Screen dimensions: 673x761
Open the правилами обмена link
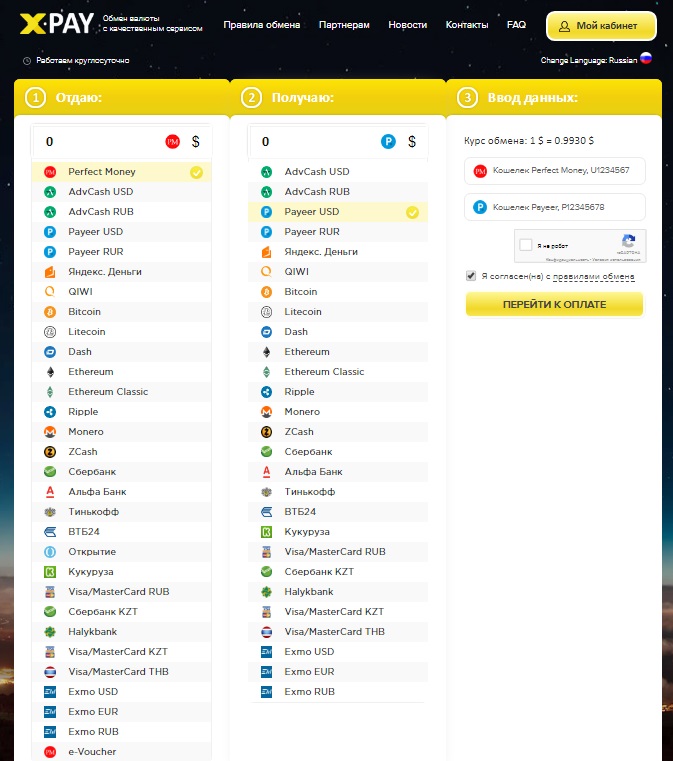pos(594,277)
